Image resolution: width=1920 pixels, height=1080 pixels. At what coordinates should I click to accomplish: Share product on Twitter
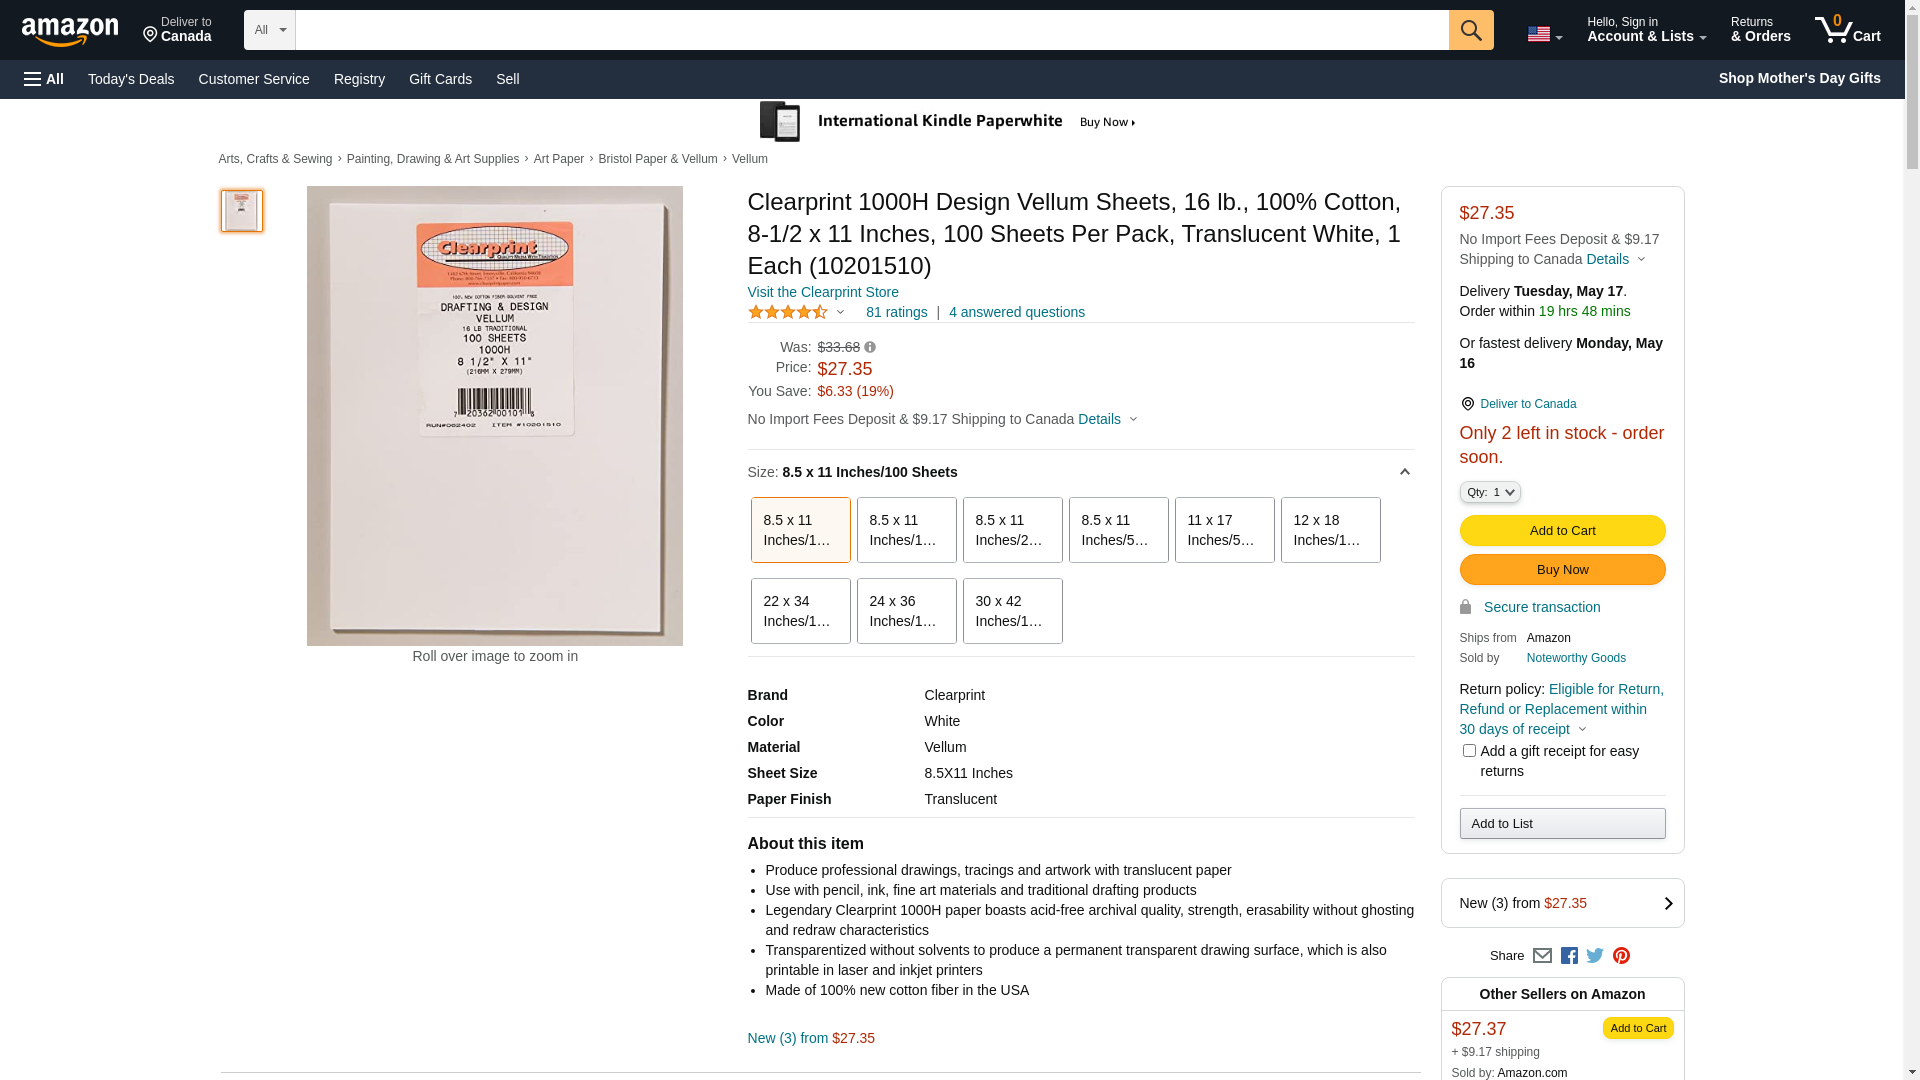pyautogui.click(x=1595, y=956)
